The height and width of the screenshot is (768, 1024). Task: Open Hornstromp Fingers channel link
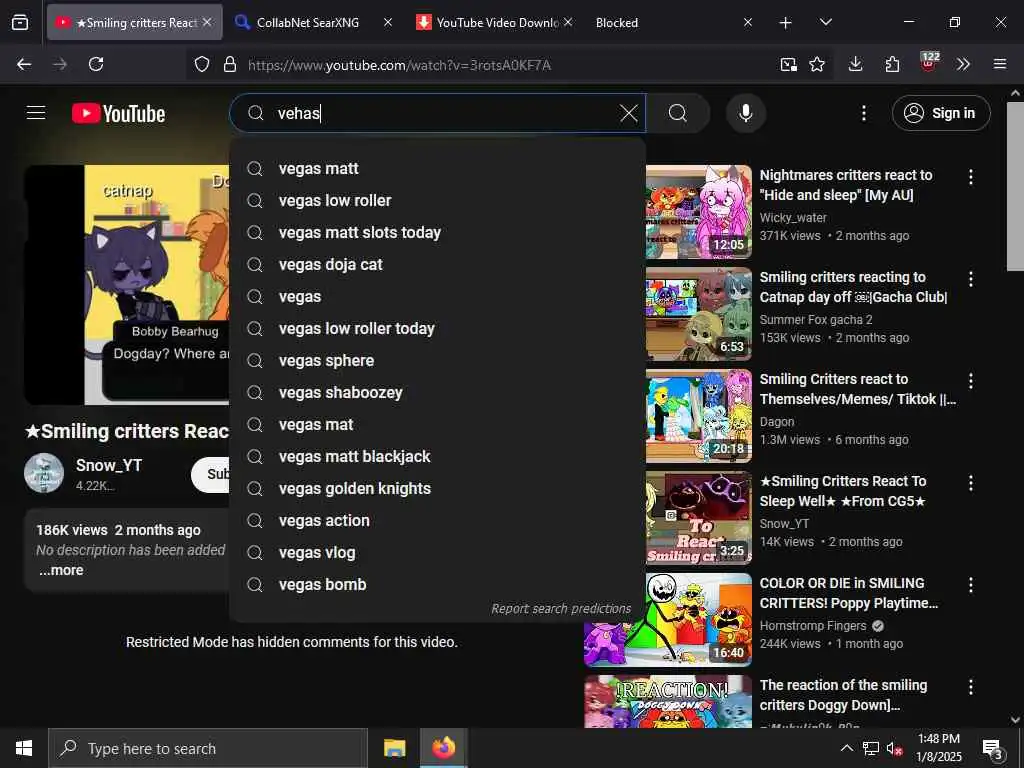812,626
